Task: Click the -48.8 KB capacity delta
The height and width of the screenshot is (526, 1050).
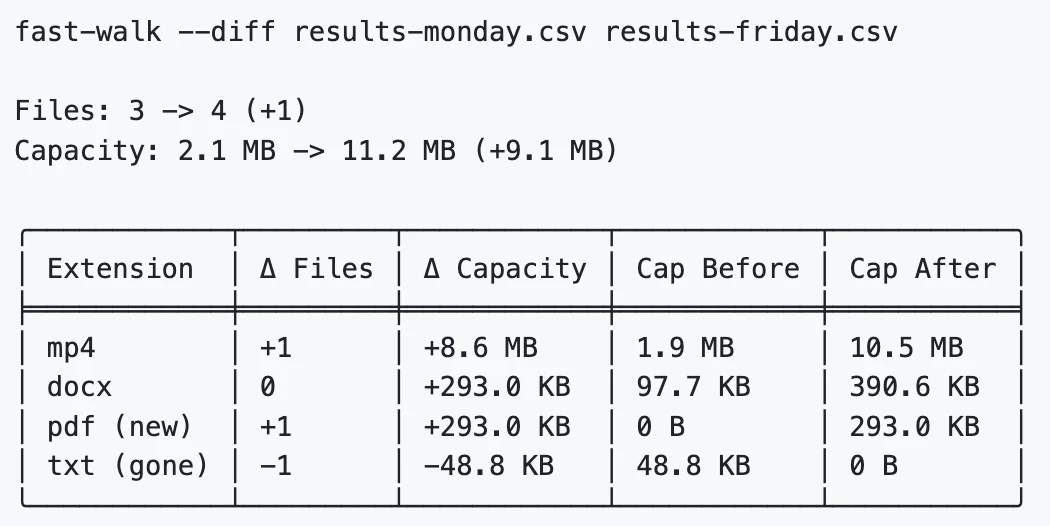Action: 488,466
